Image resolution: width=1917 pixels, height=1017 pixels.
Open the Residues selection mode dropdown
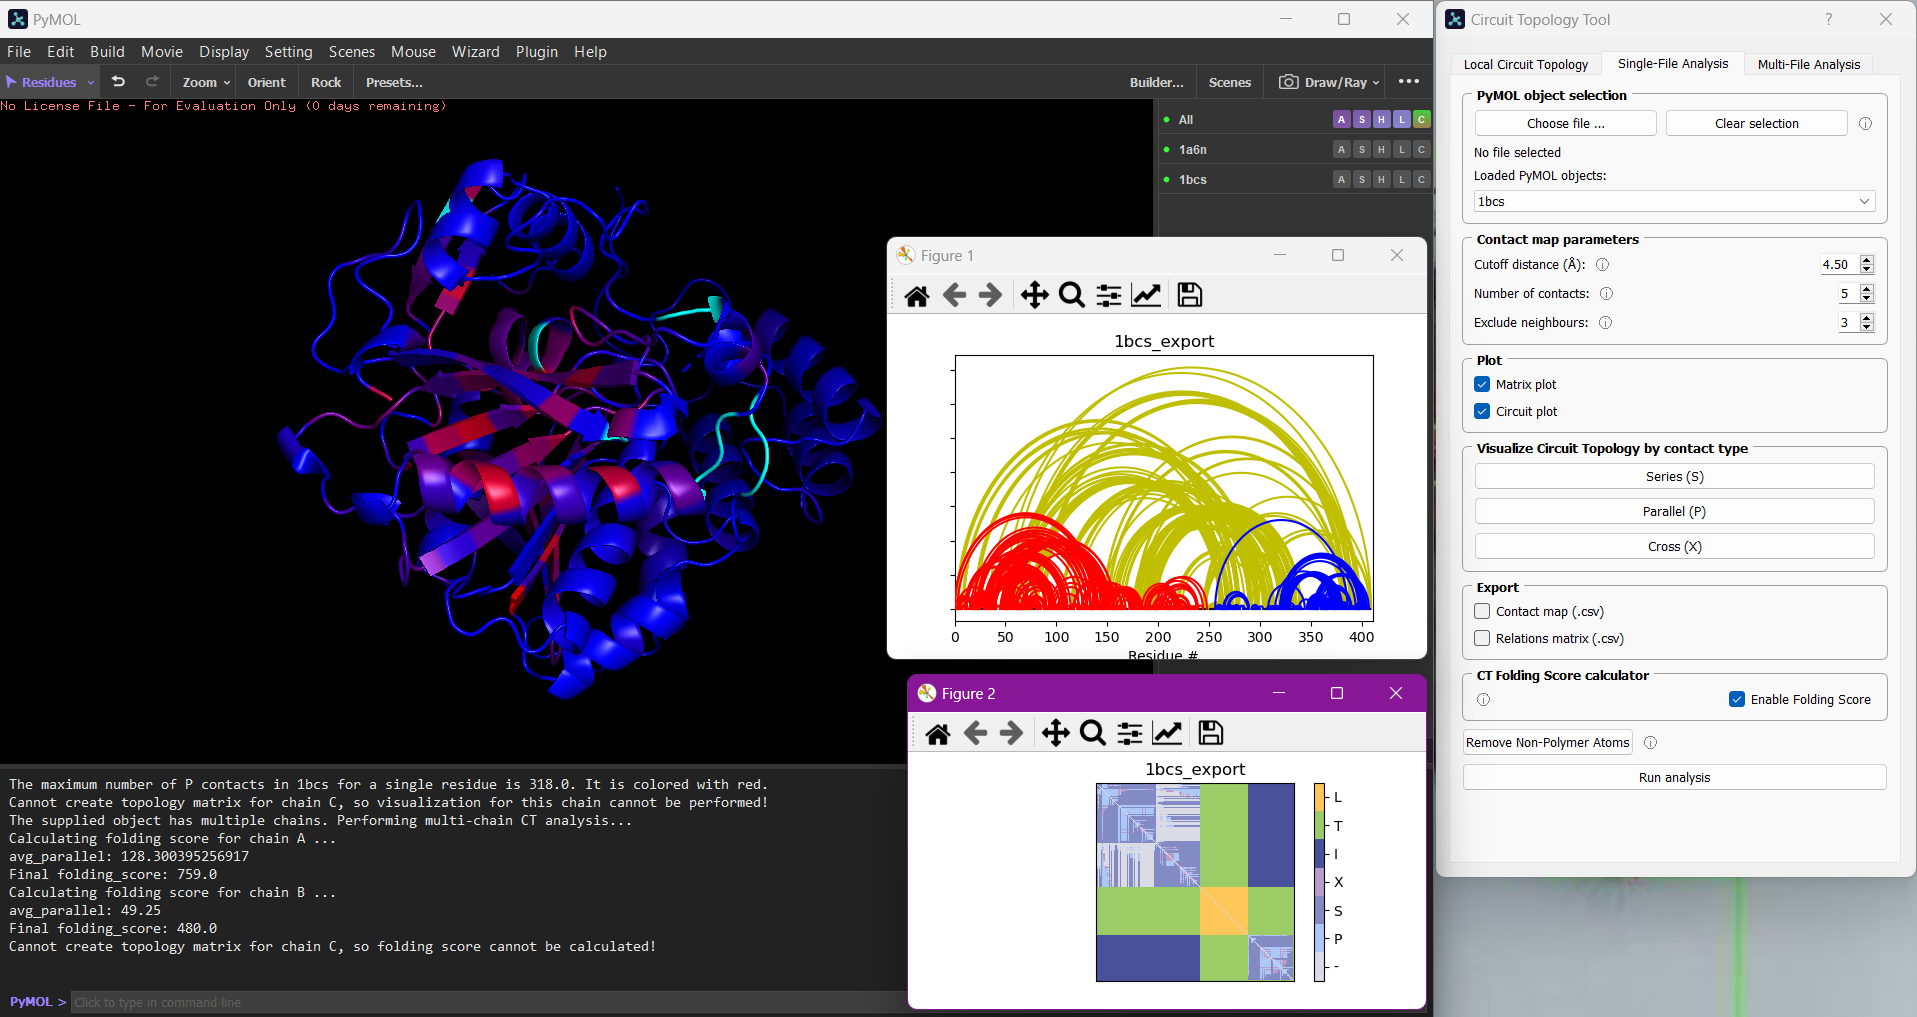click(50, 82)
